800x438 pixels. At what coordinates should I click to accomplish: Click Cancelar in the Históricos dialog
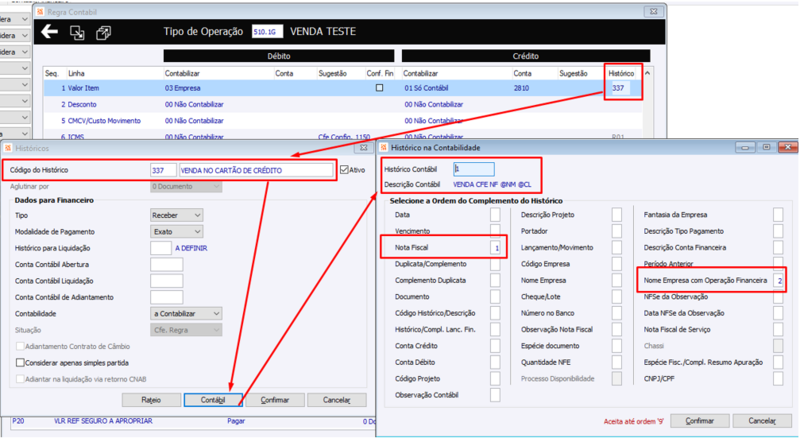[337, 400]
